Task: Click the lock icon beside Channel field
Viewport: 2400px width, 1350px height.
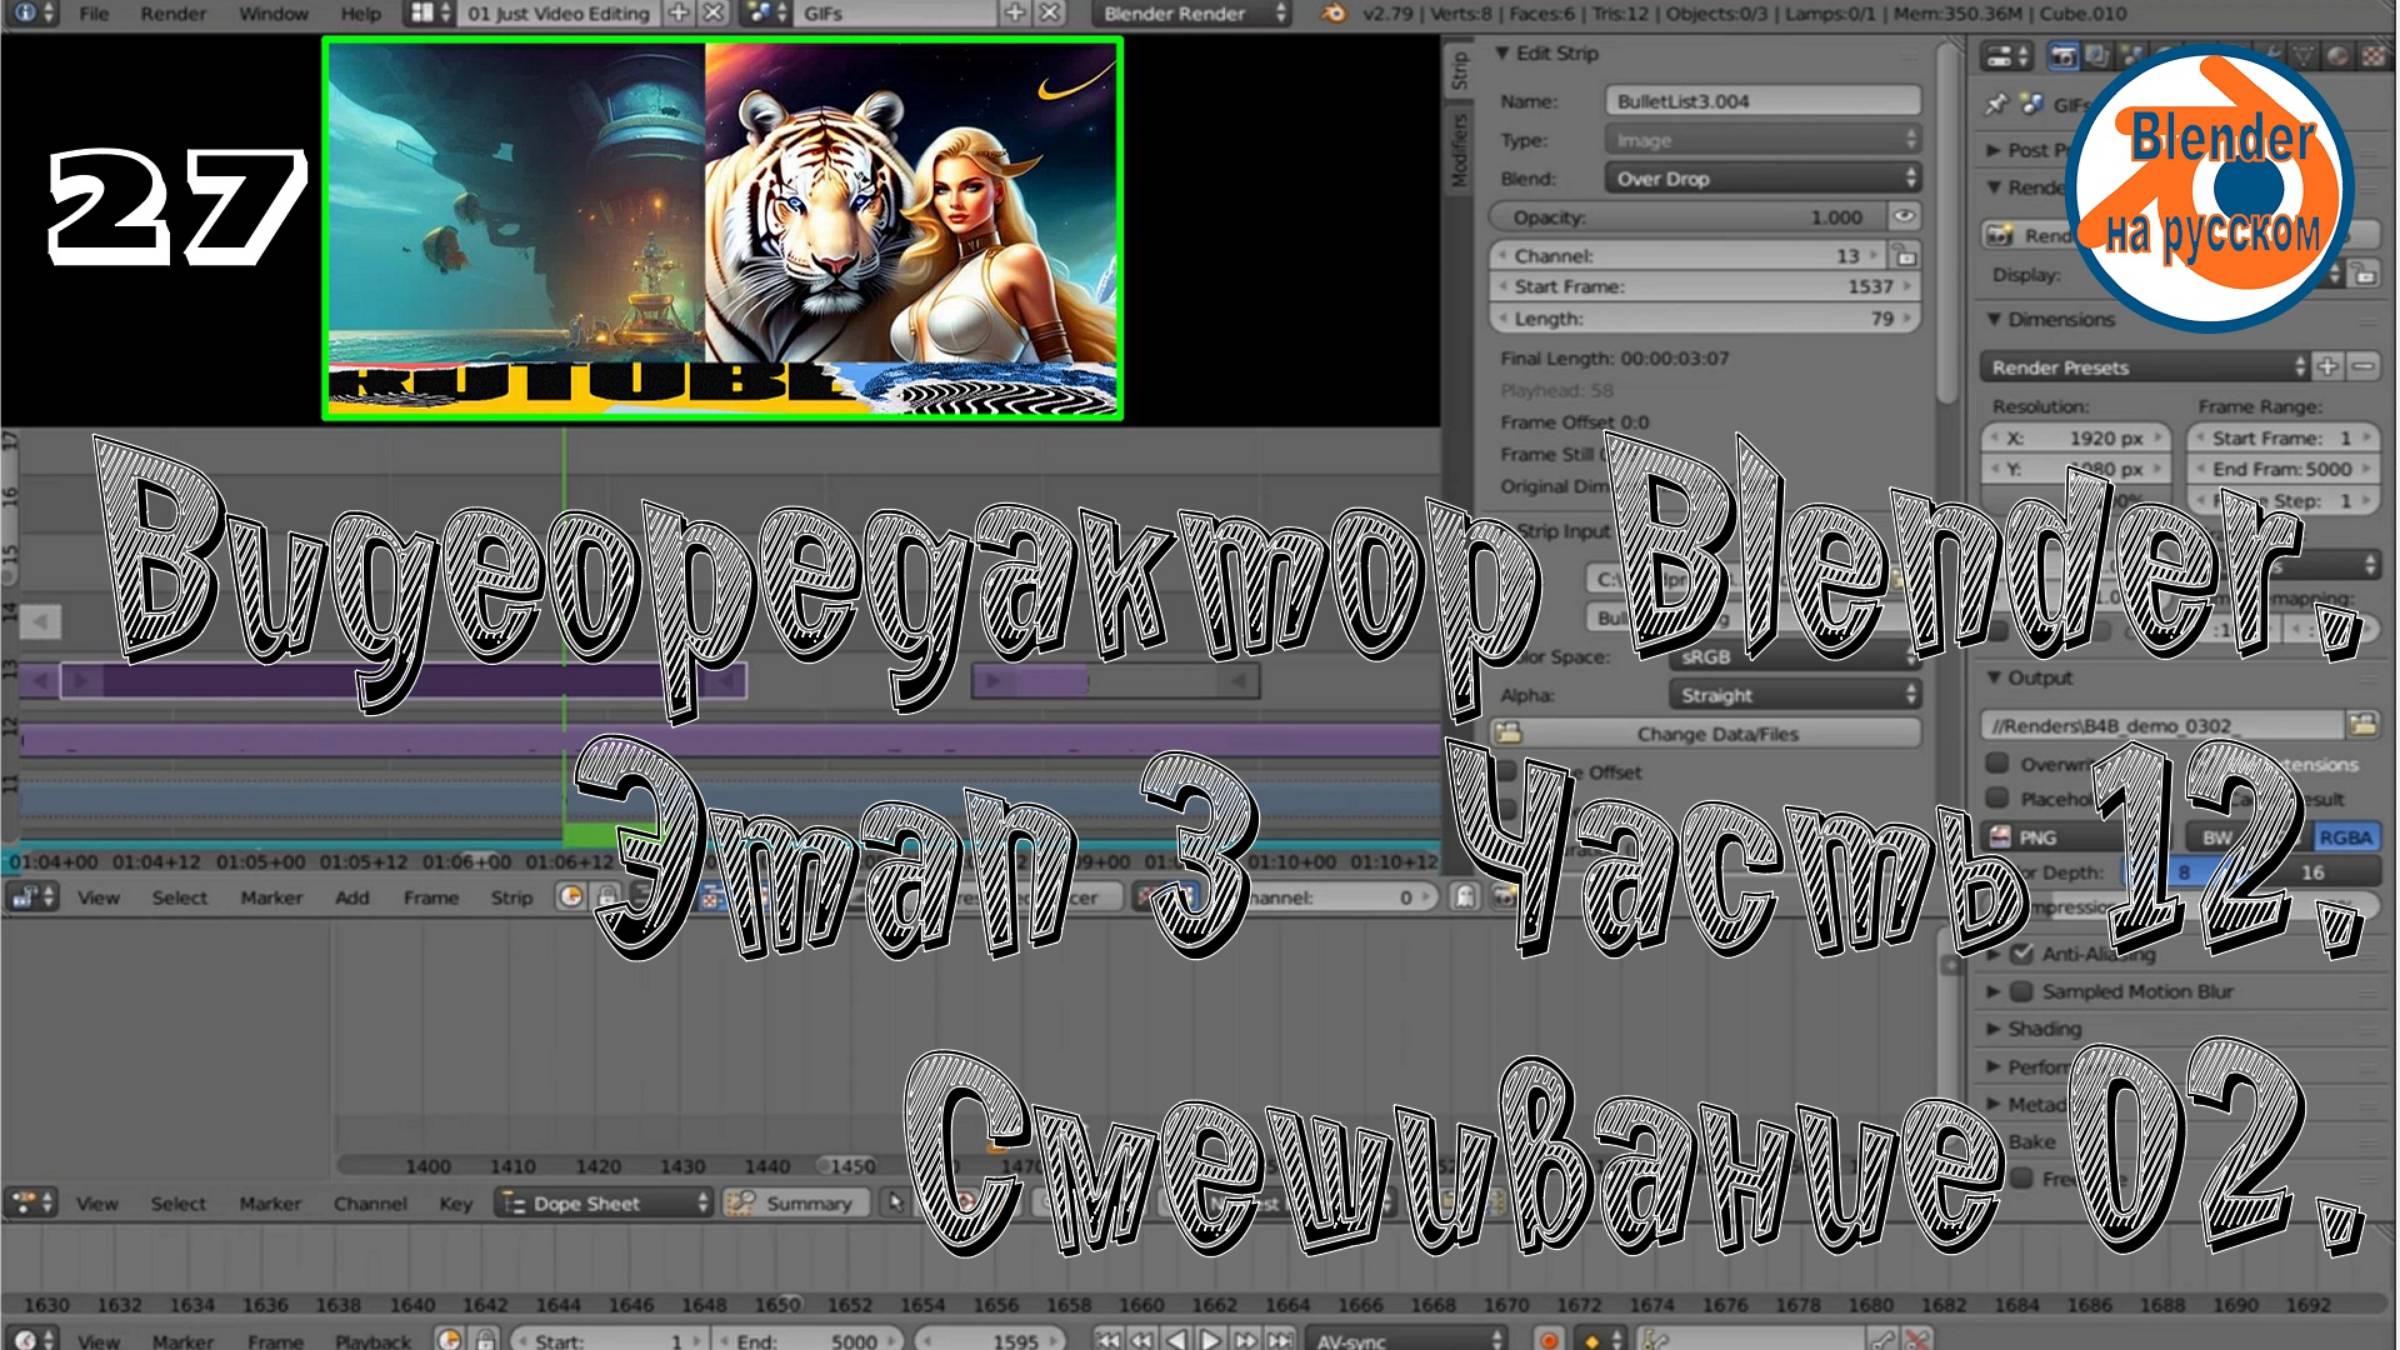Action: pyautogui.click(x=1905, y=256)
